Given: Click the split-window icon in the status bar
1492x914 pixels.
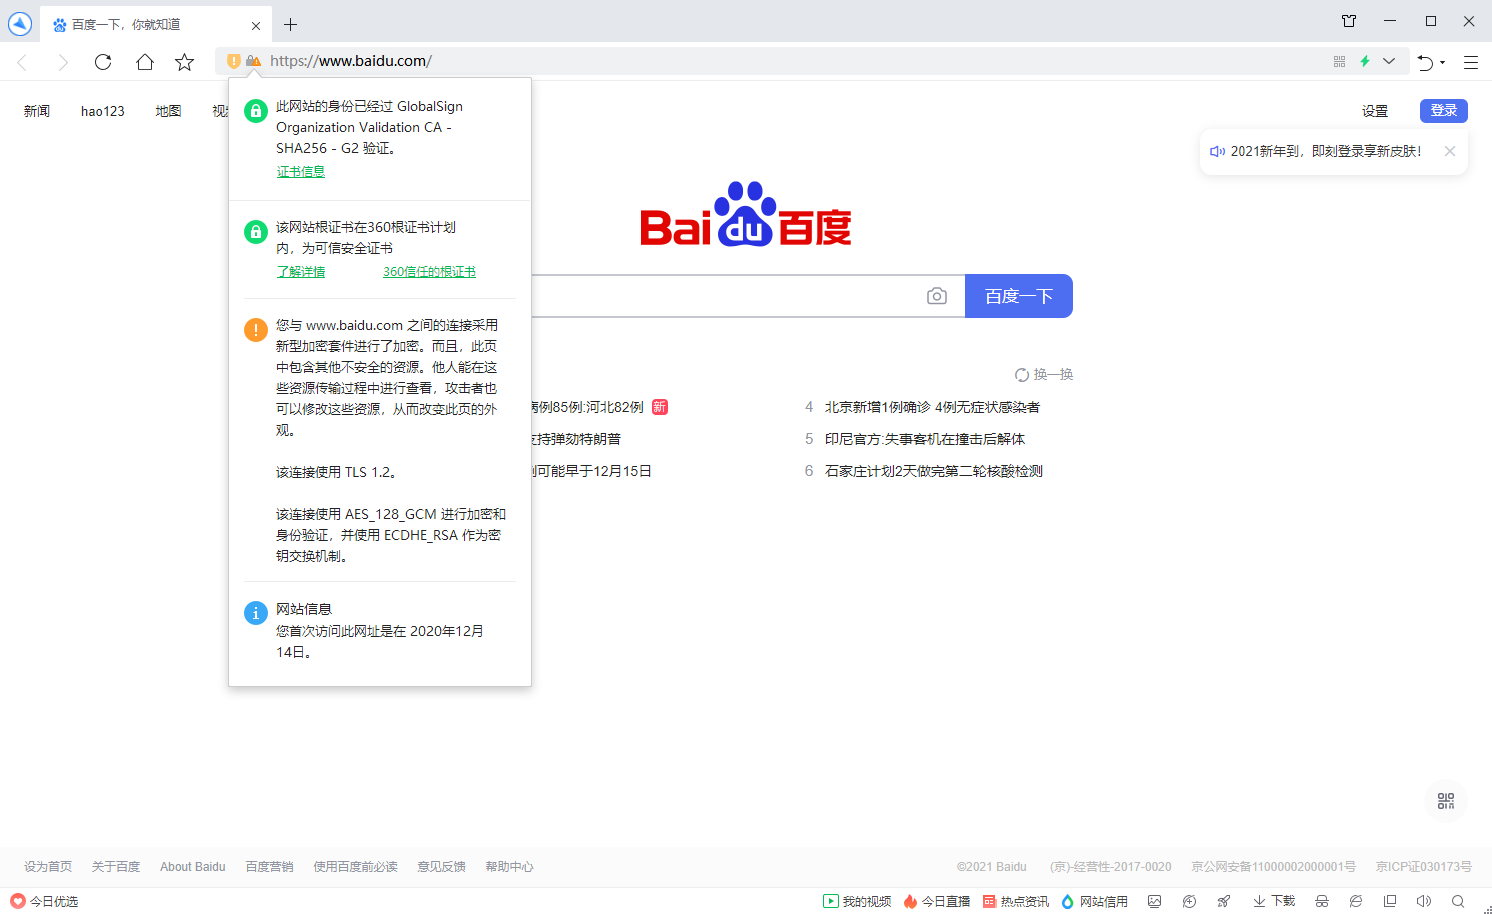Looking at the screenshot, I should pos(1390,901).
